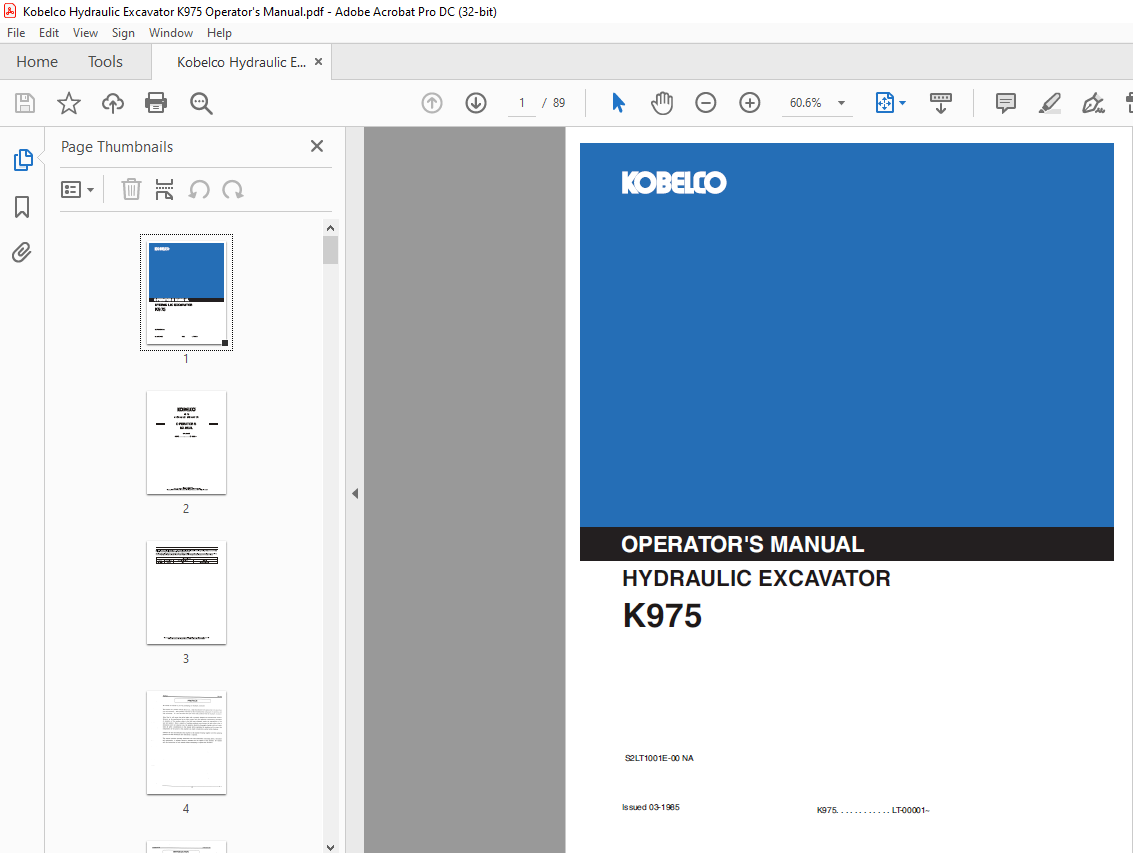Image resolution: width=1133 pixels, height=853 pixels.
Task: Open zoom level 60.6% dropdown
Action: [x=841, y=103]
